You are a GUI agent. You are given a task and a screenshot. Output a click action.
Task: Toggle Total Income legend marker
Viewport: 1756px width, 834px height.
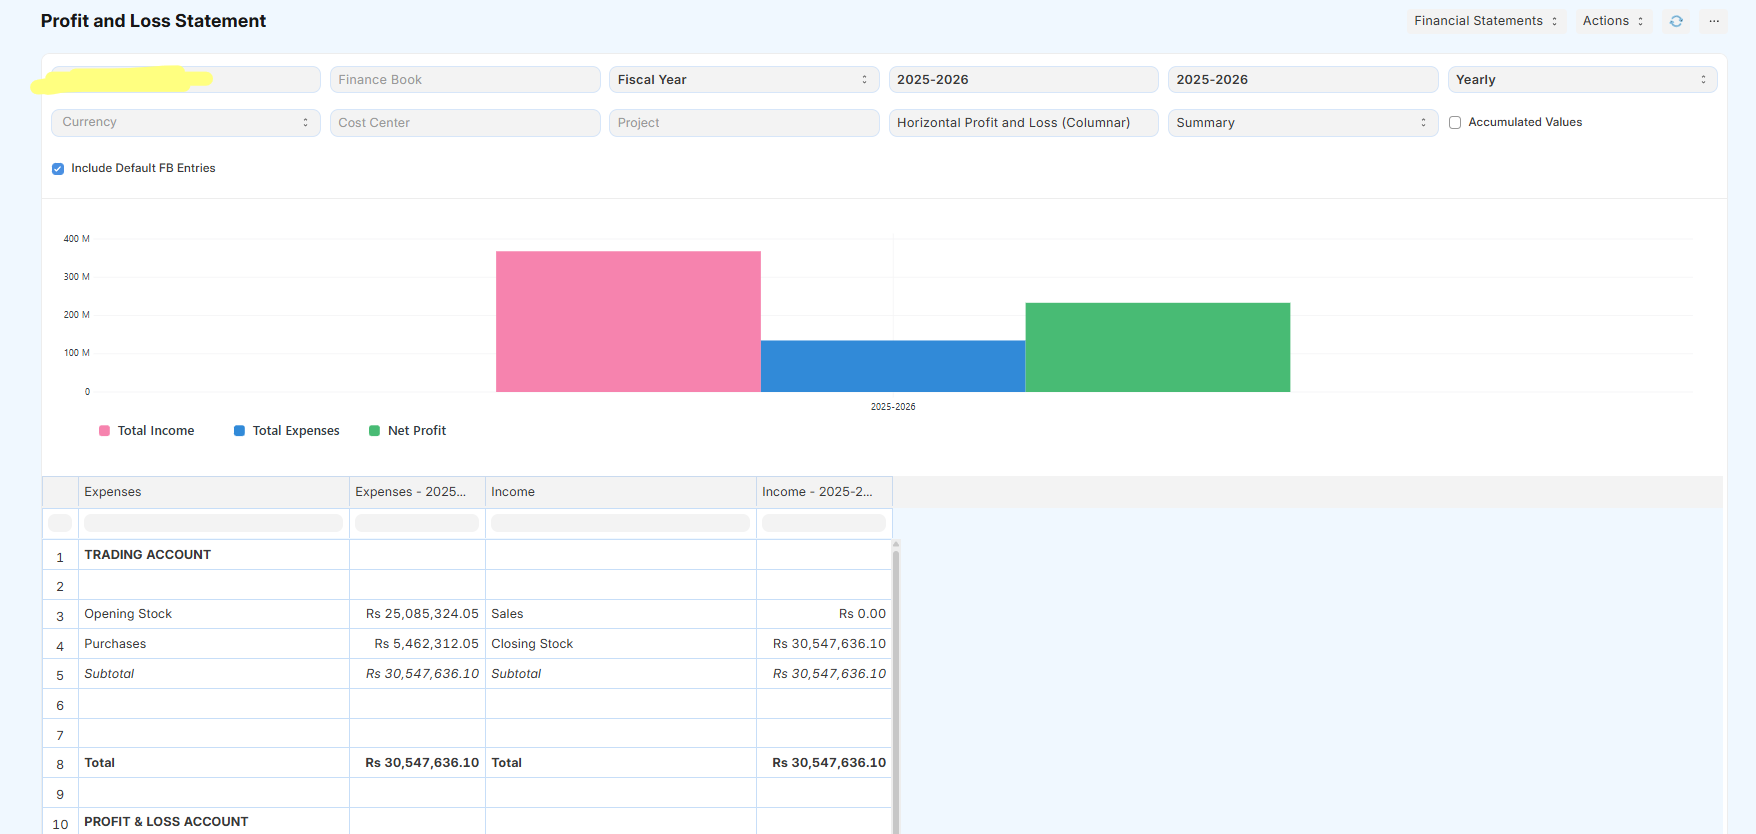105,431
